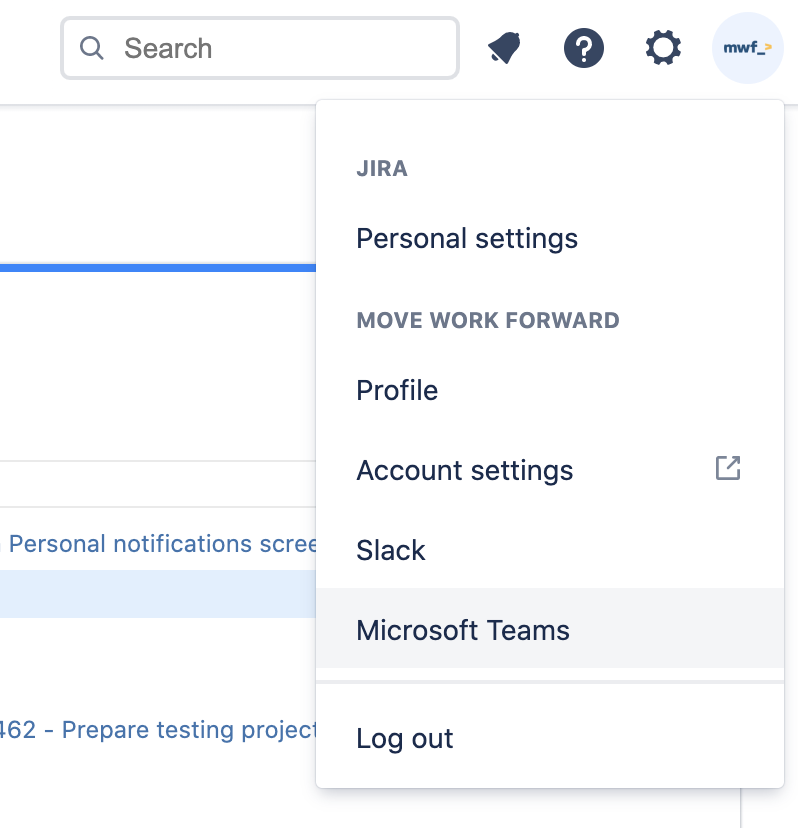Click the JIRA section heading
The width and height of the screenshot is (798, 828).
(382, 168)
